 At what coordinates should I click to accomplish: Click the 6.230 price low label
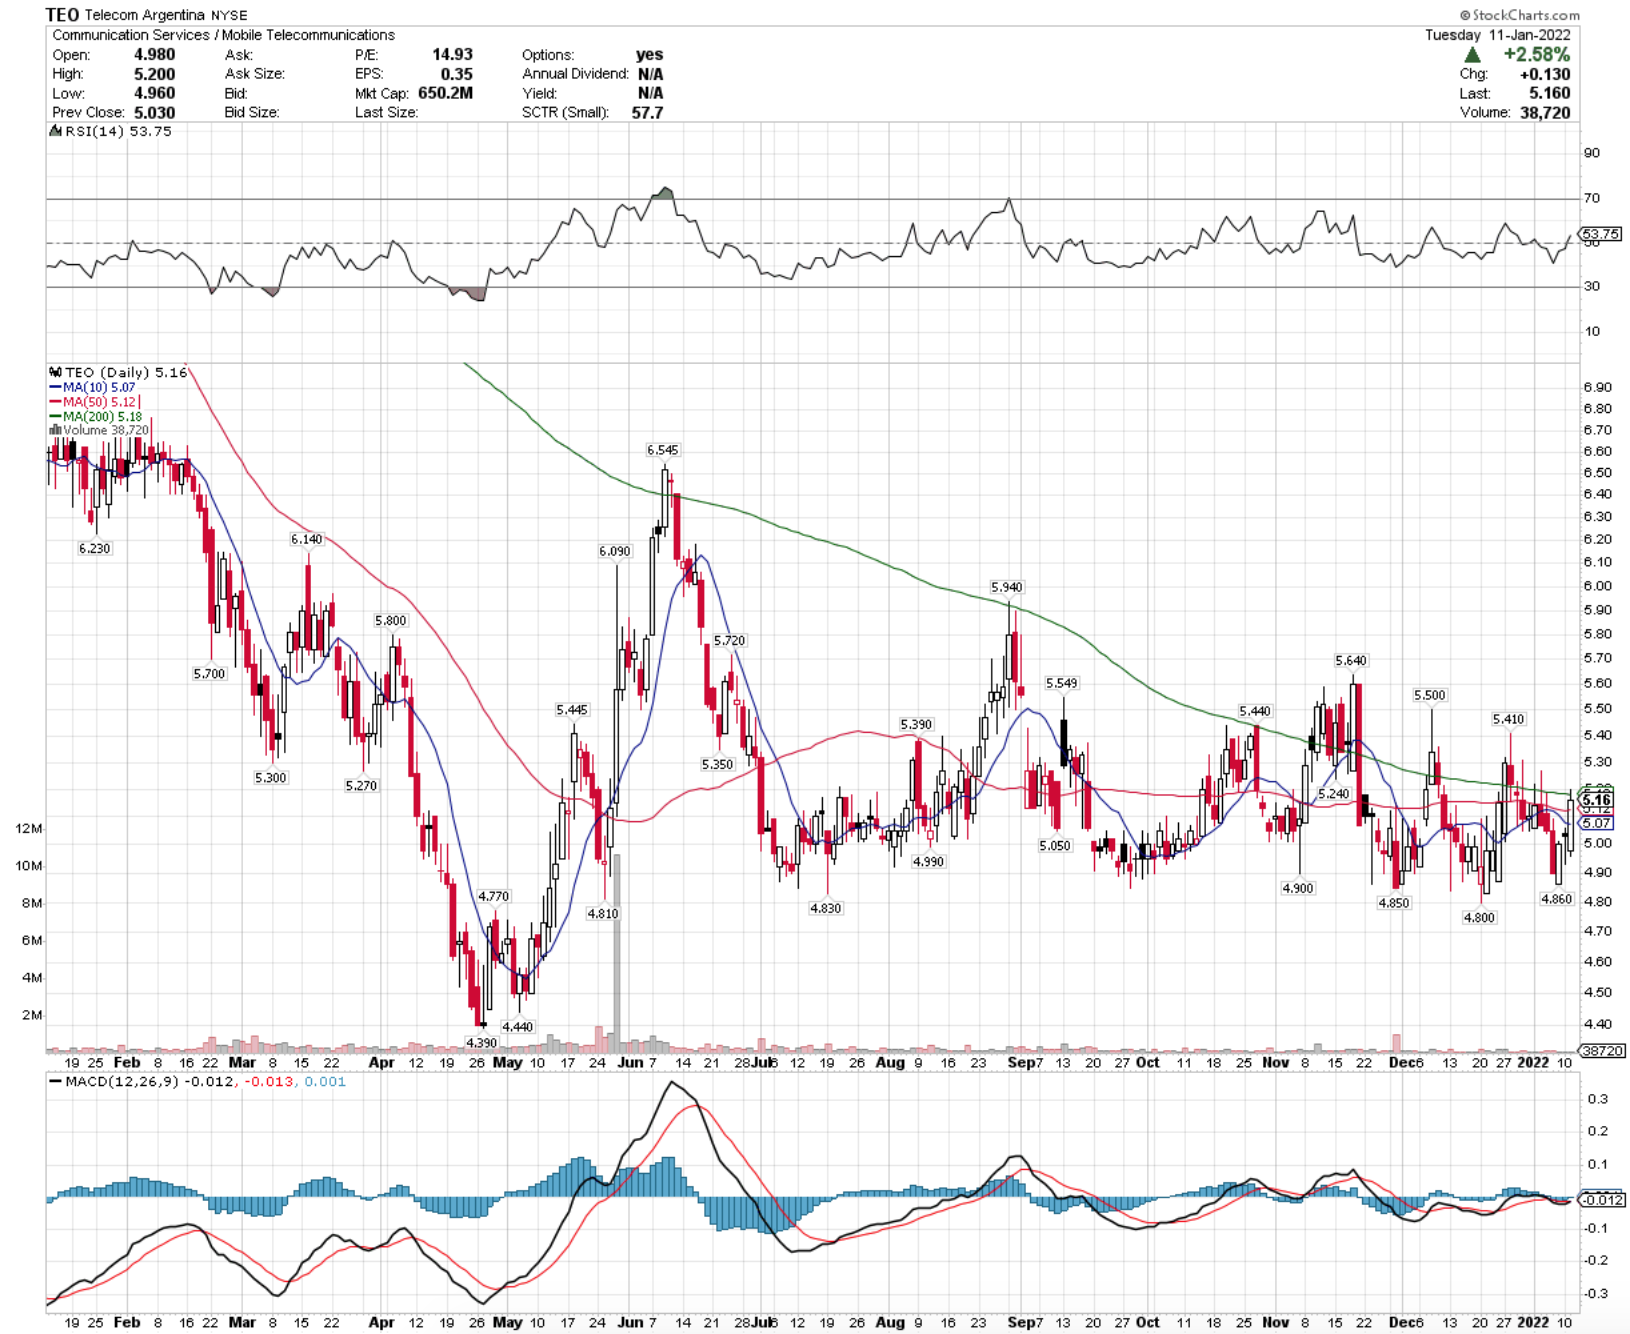point(95,548)
